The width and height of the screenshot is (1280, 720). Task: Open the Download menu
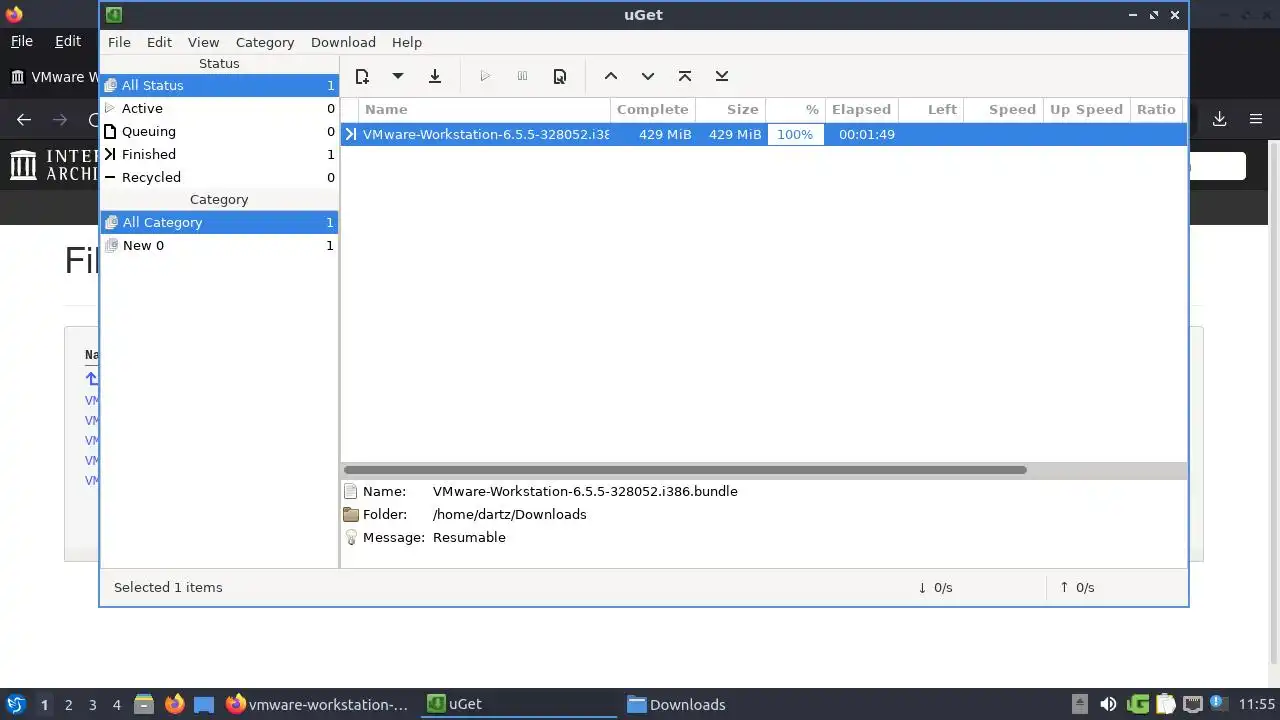pos(343,42)
